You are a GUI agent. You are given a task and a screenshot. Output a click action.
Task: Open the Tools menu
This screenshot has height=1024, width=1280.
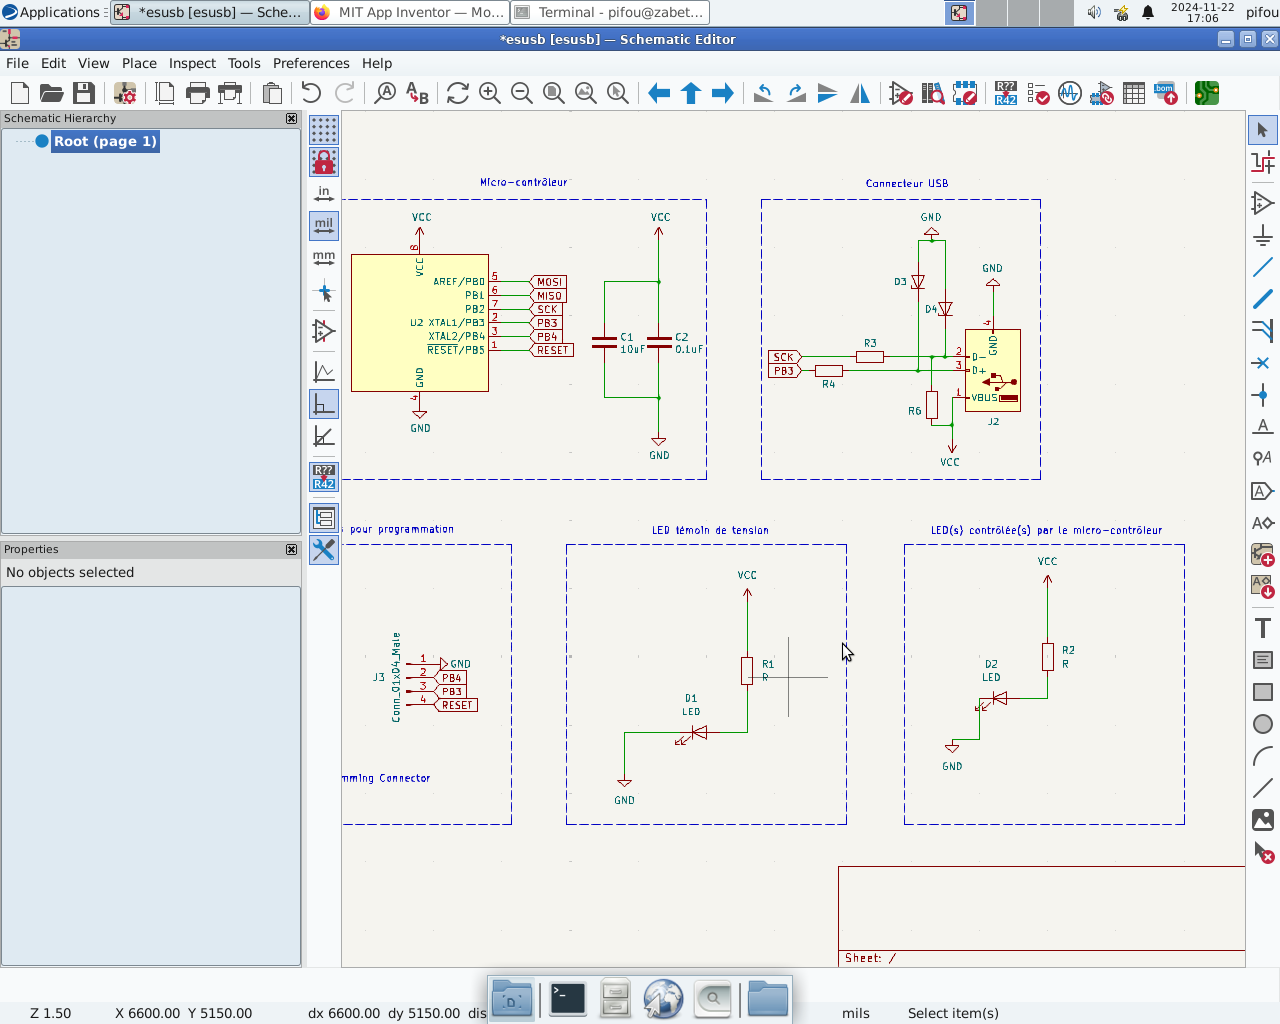coord(244,63)
